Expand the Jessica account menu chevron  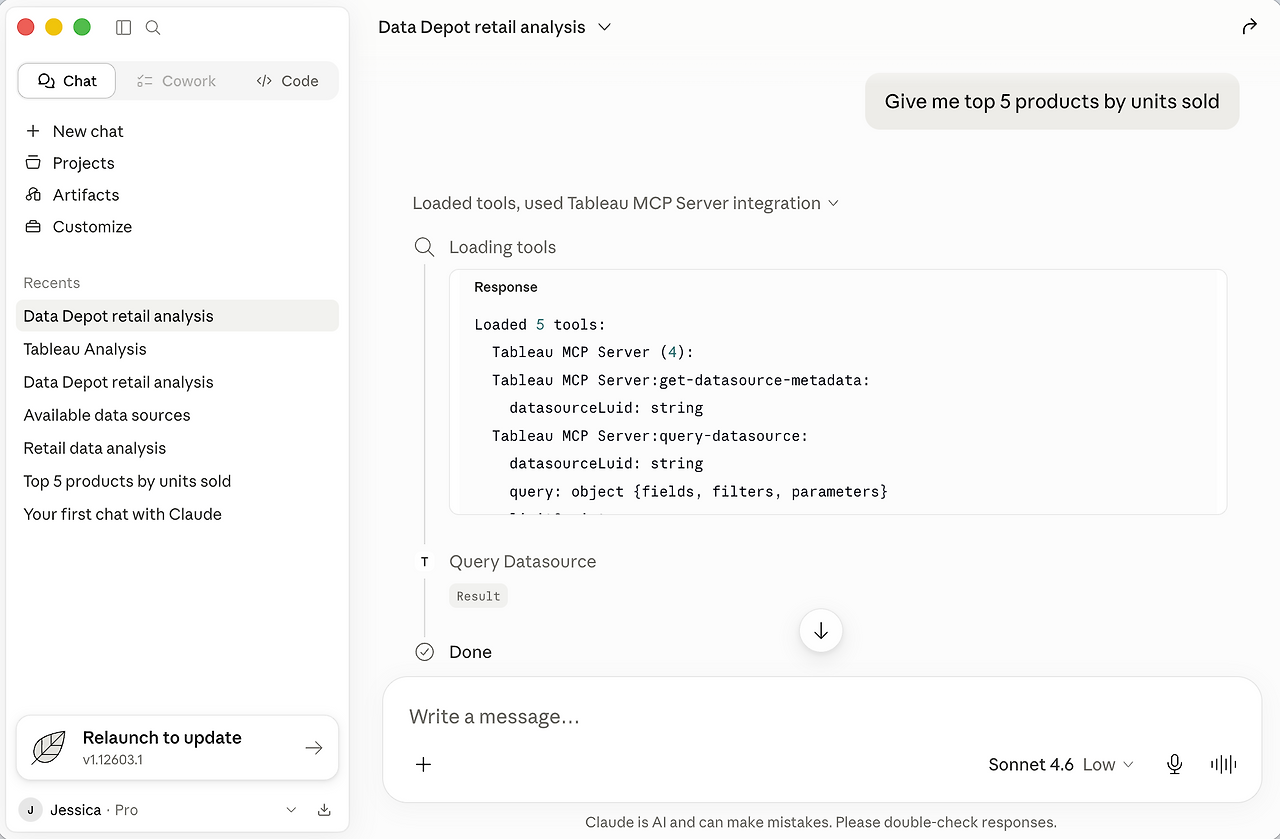pyautogui.click(x=291, y=810)
